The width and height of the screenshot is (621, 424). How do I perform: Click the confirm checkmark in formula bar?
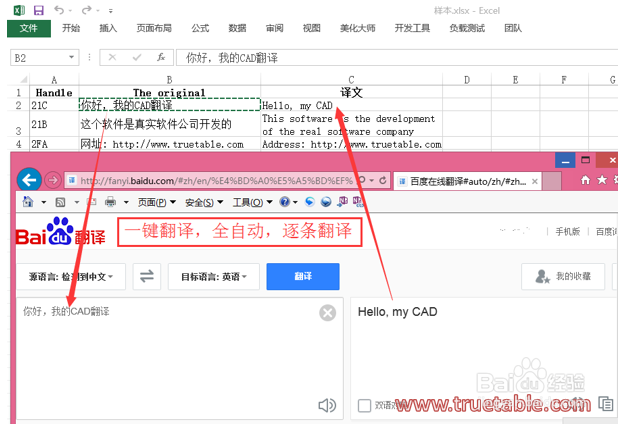tap(137, 57)
